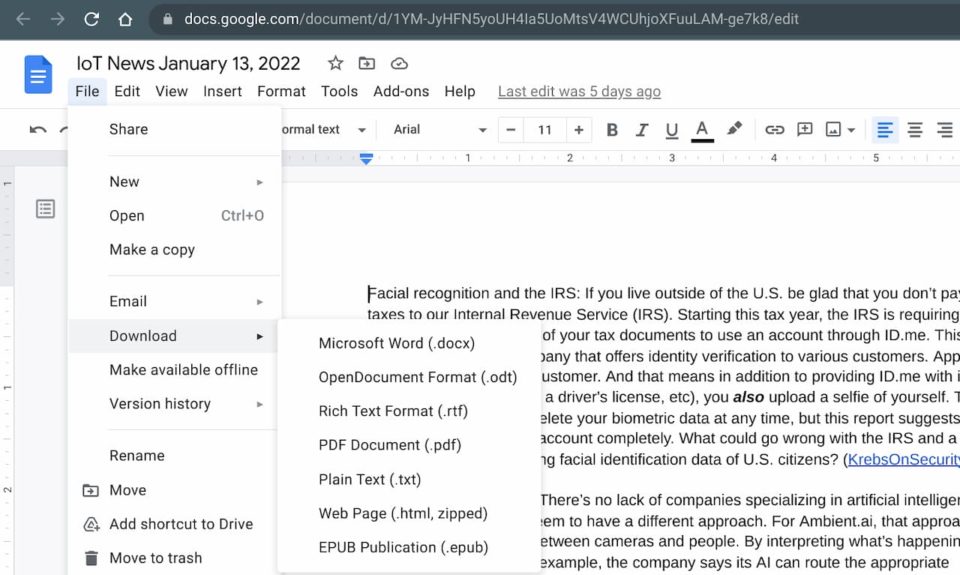
Task: Click the trash icon beside Move to trash
Action: pyautogui.click(x=91, y=558)
